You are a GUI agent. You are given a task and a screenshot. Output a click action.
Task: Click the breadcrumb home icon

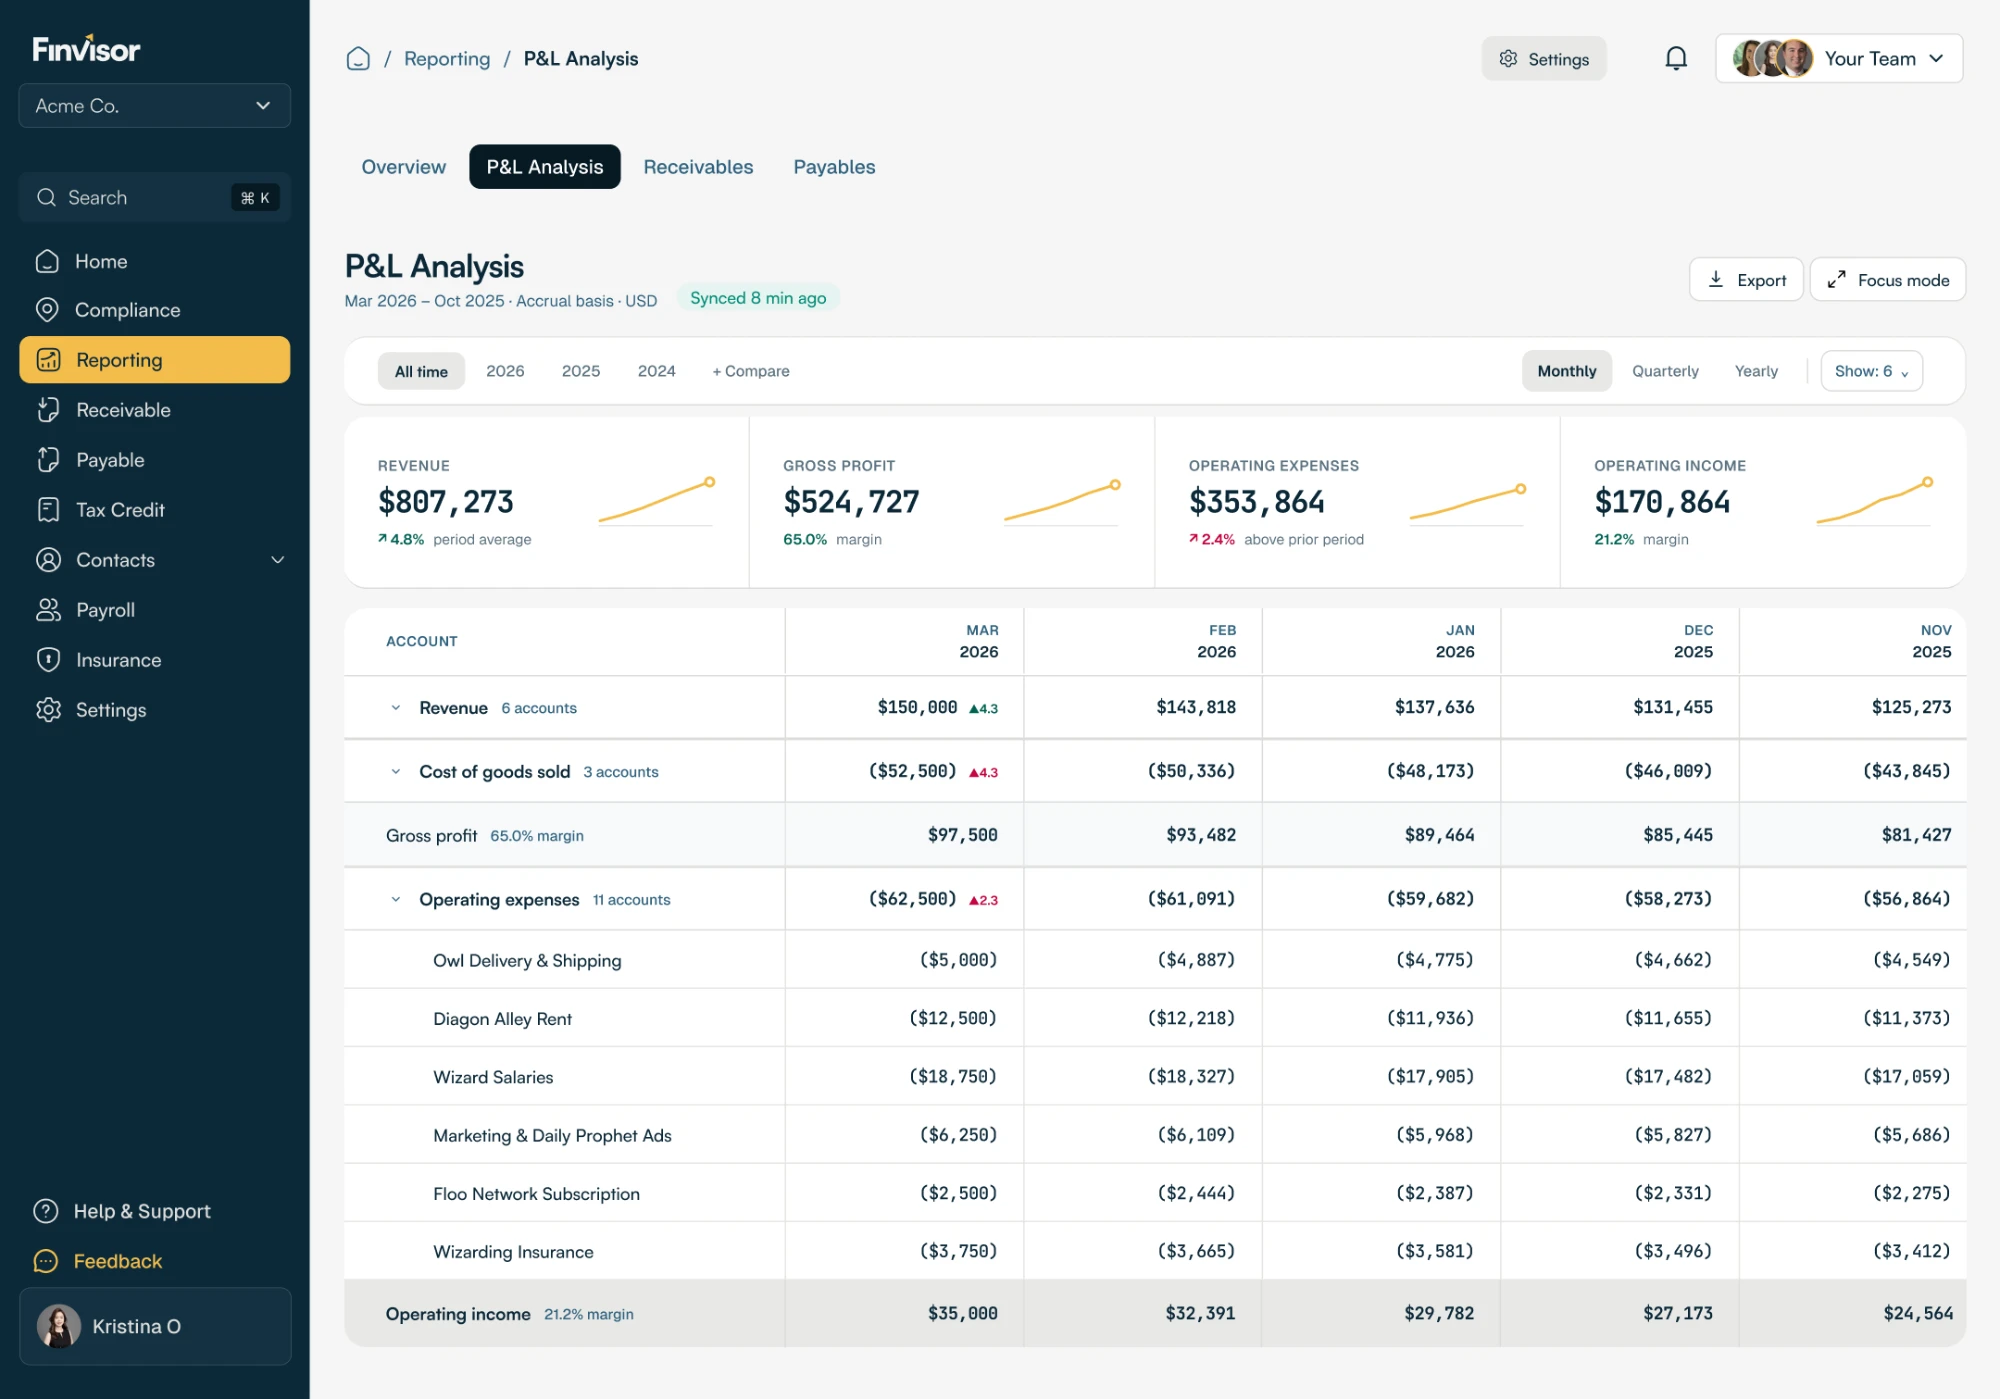(358, 59)
